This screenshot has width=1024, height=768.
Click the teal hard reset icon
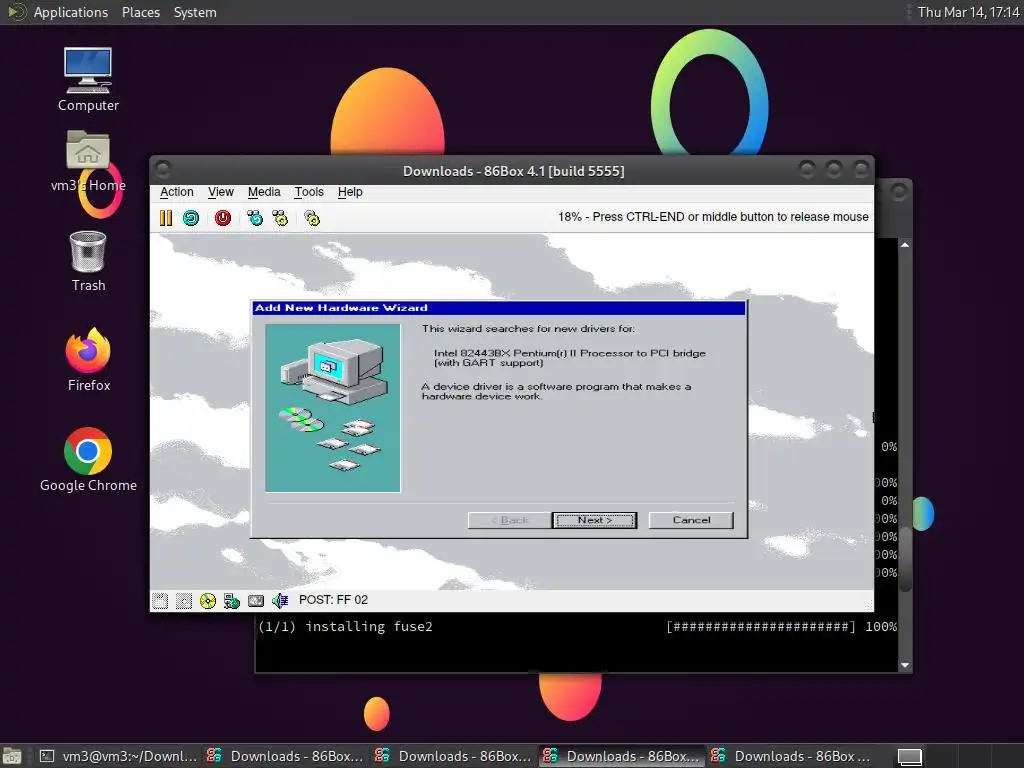(191, 217)
